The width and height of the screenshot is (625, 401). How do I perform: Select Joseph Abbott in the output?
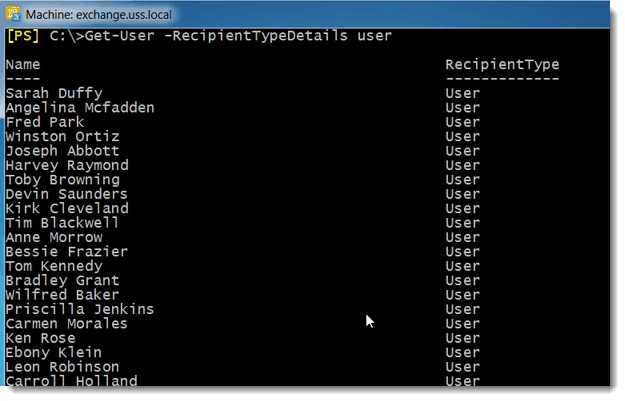tap(62, 151)
